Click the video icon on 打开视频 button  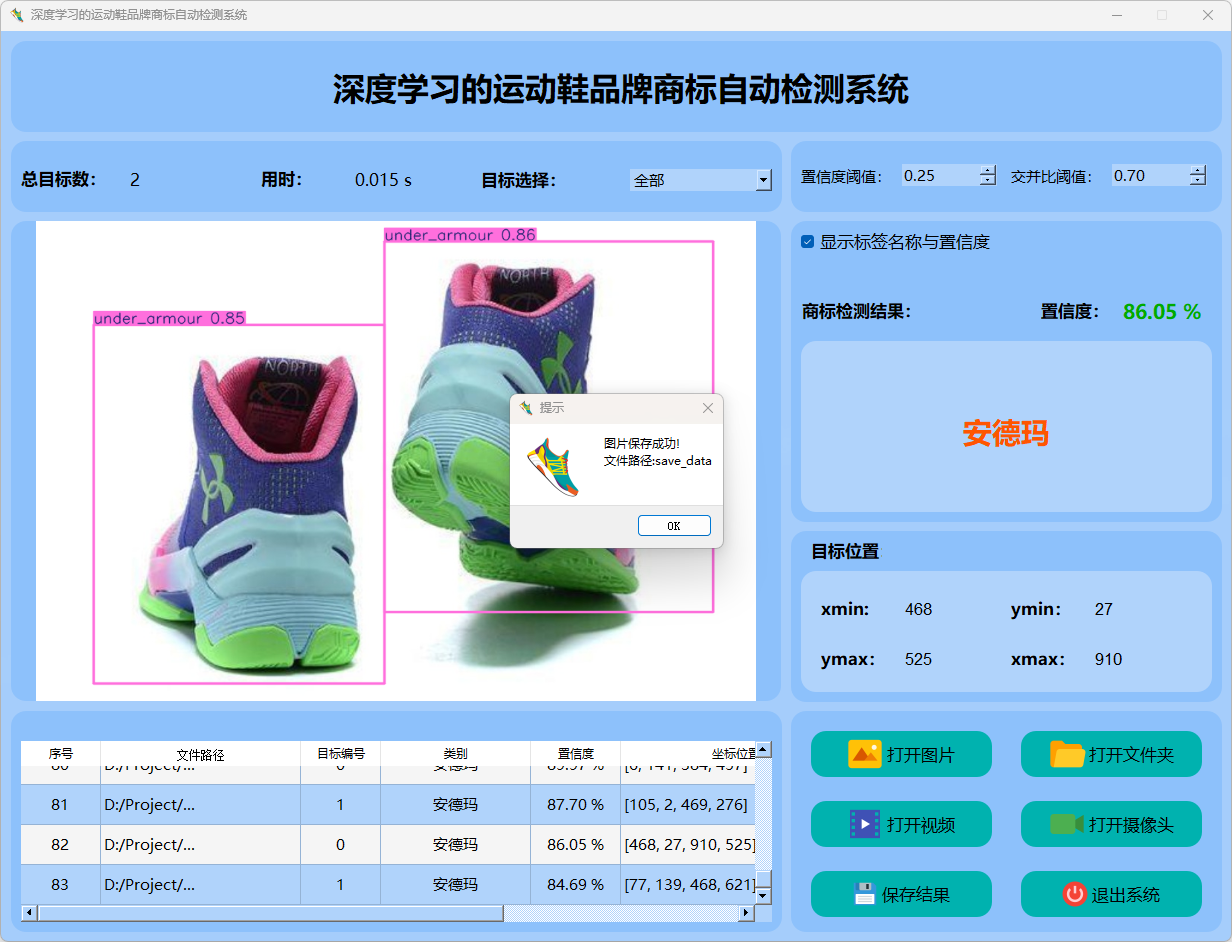click(x=864, y=824)
